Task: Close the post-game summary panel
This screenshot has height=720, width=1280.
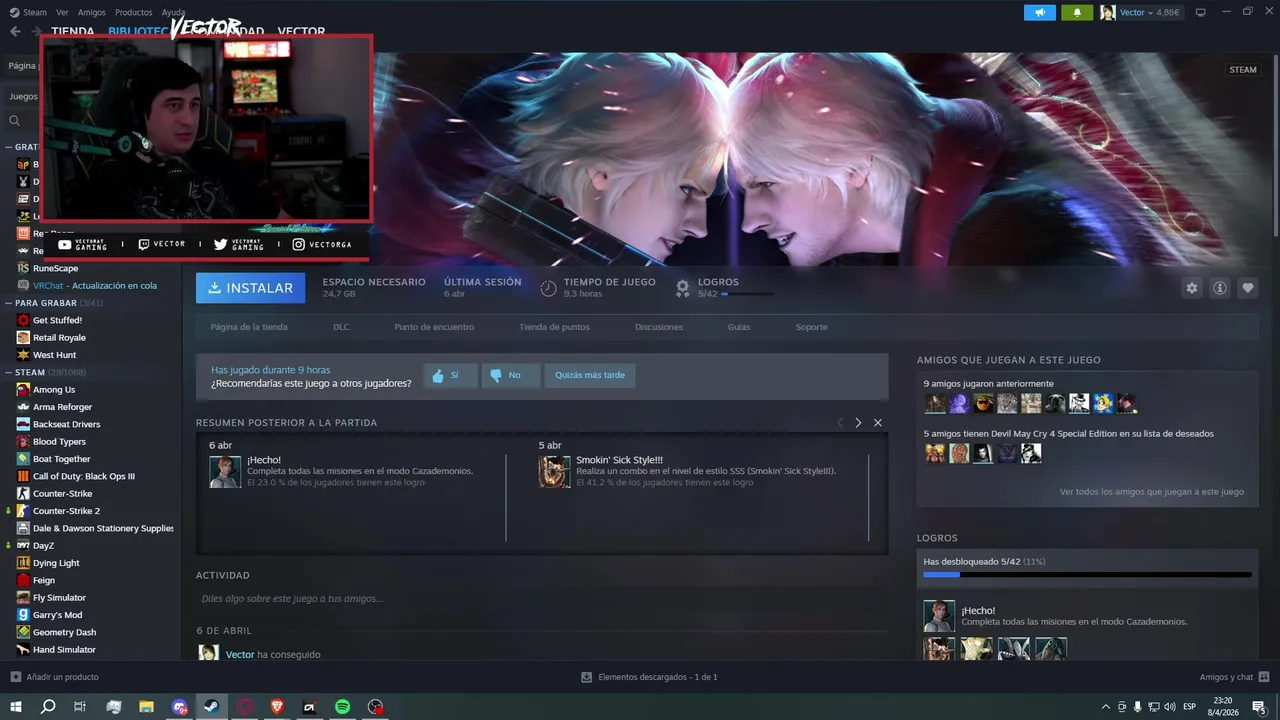Action: click(x=878, y=423)
